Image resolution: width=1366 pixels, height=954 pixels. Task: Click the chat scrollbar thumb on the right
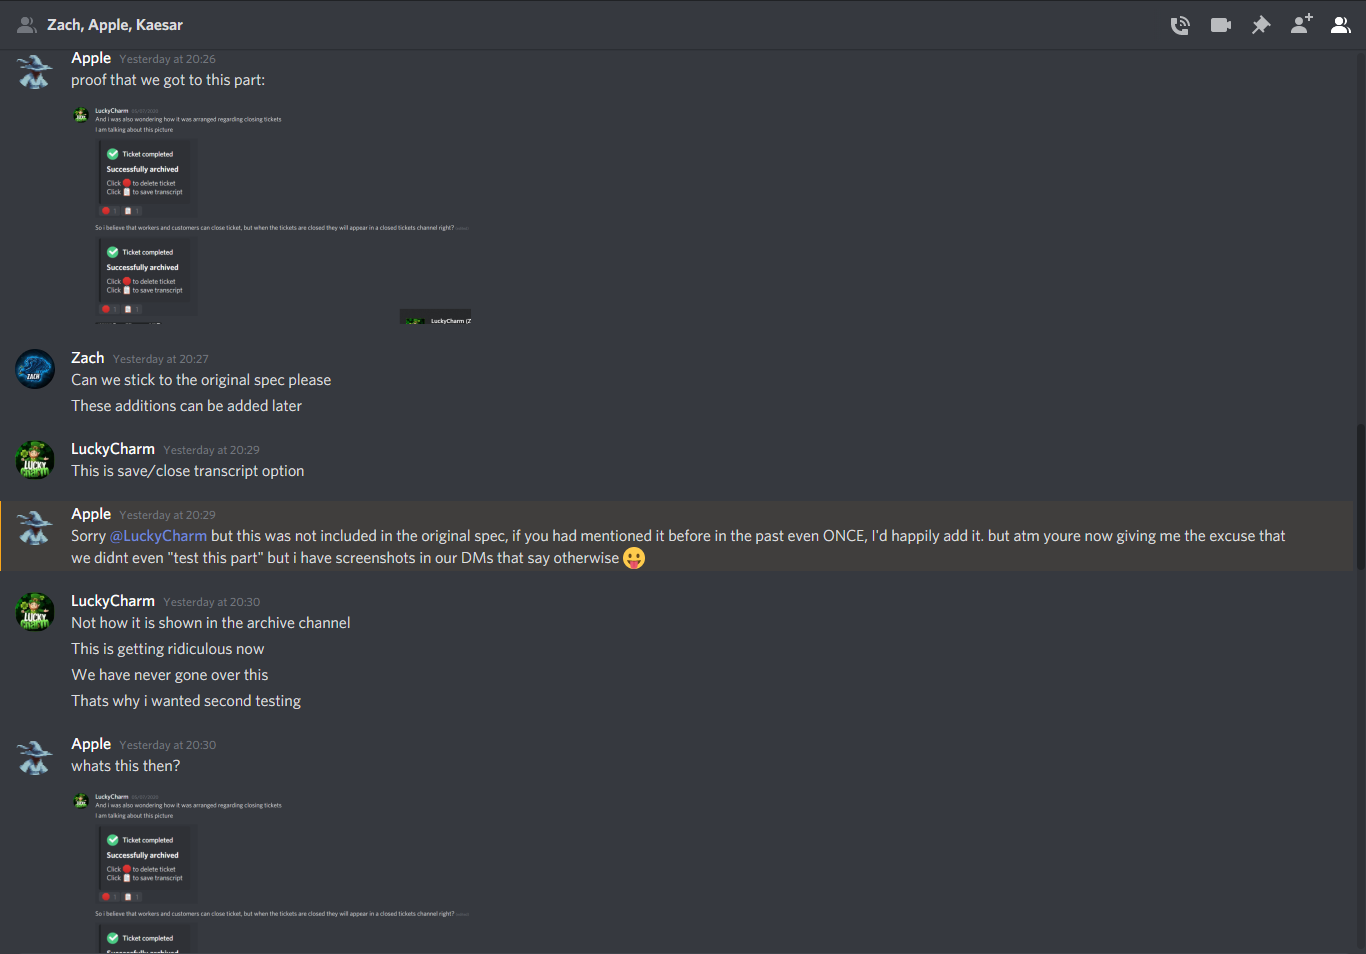pos(1359,496)
